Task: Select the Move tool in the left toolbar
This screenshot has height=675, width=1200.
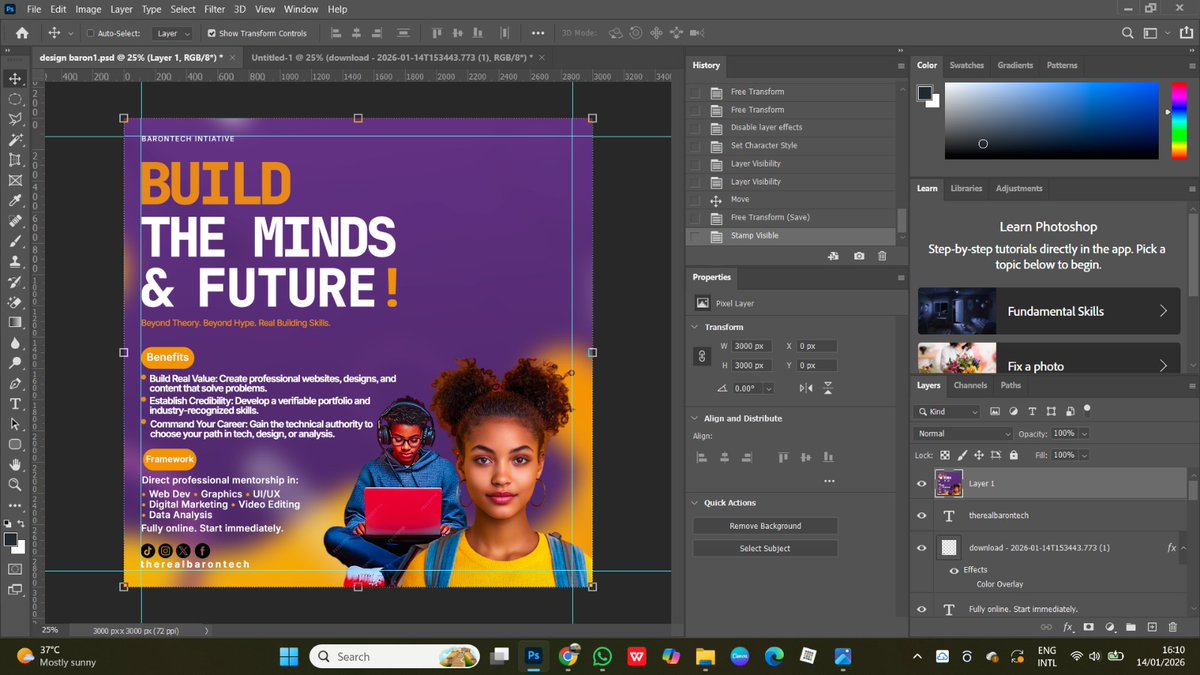Action: point(15,78)
